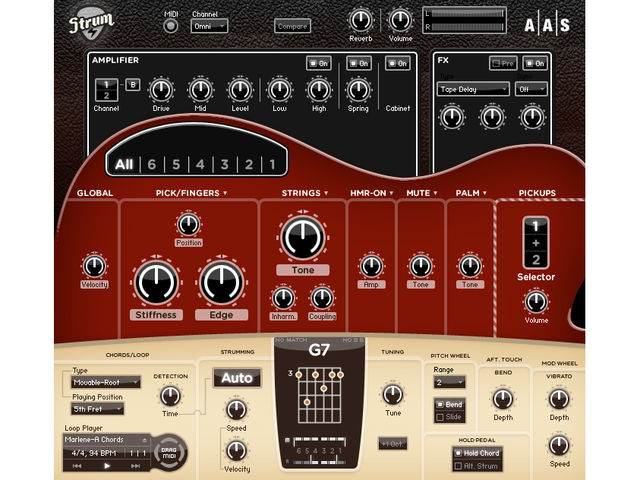Click the Global Velocity knob
640x480 pixels.
(94, 266)
